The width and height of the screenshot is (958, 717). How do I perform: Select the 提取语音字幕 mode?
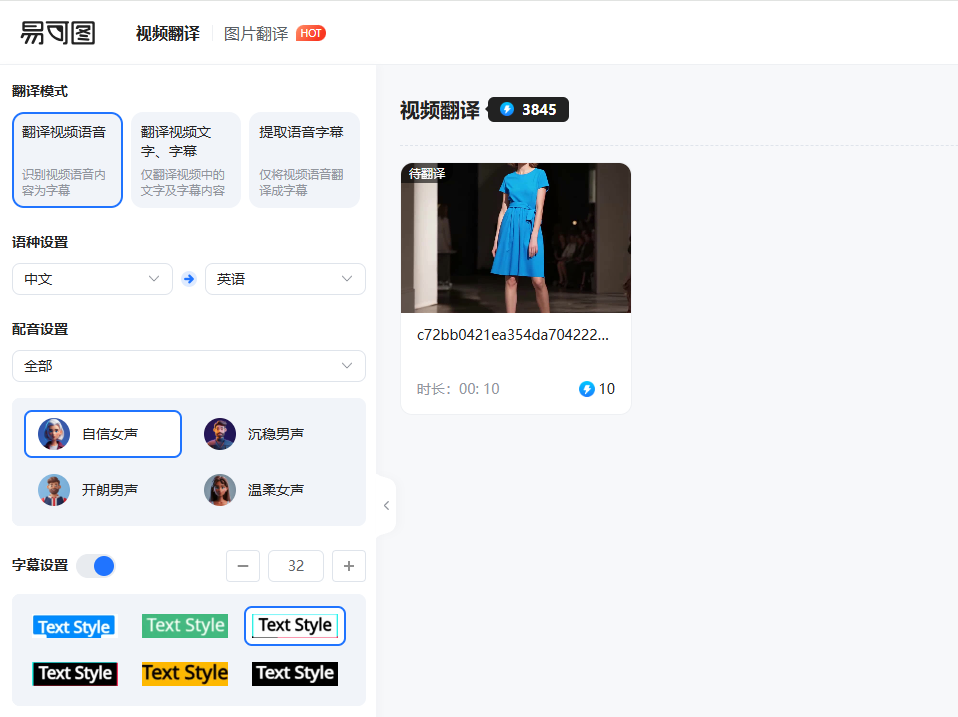click(x=304, y=160)
